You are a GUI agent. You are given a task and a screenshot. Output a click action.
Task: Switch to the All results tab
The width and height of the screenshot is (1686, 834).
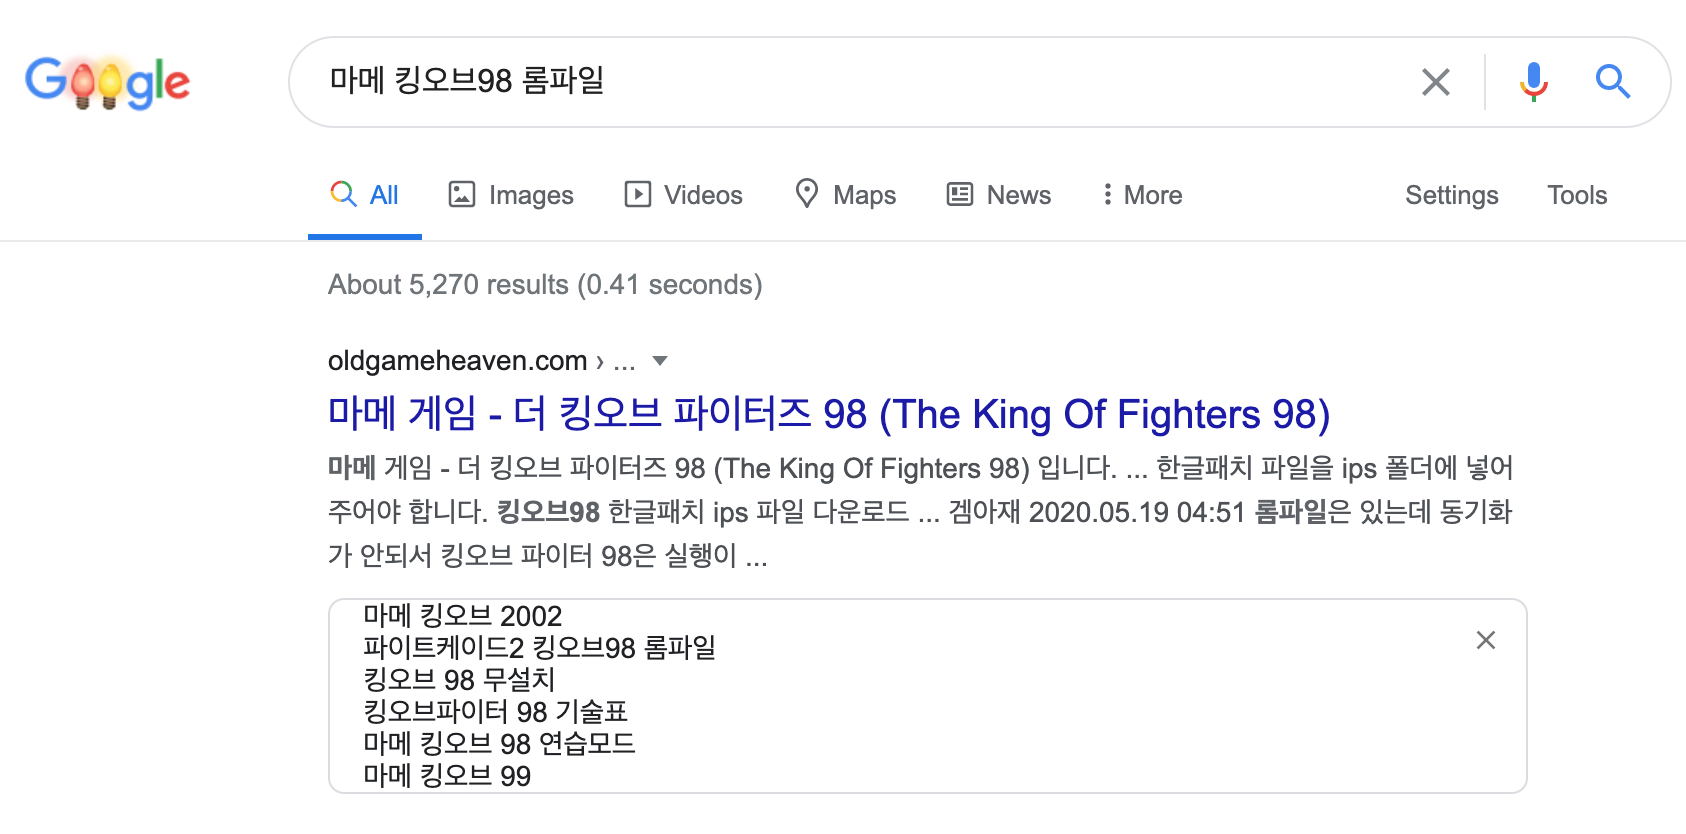[x=364, y=194]
